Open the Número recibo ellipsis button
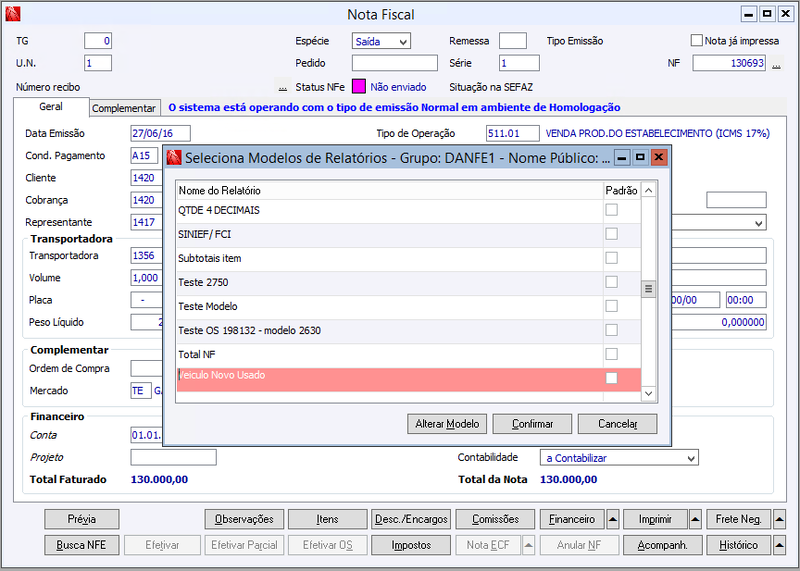800x571 pixels. click(x=283, y=87)
